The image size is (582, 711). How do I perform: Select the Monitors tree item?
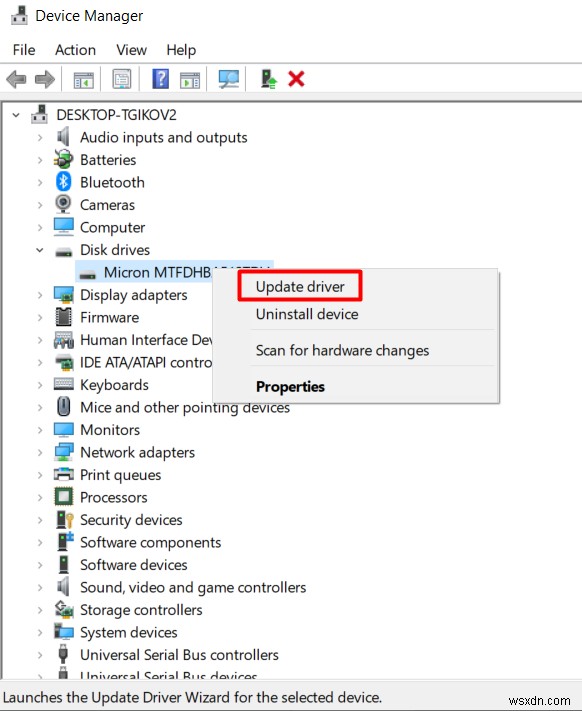[x=110, y=429]
